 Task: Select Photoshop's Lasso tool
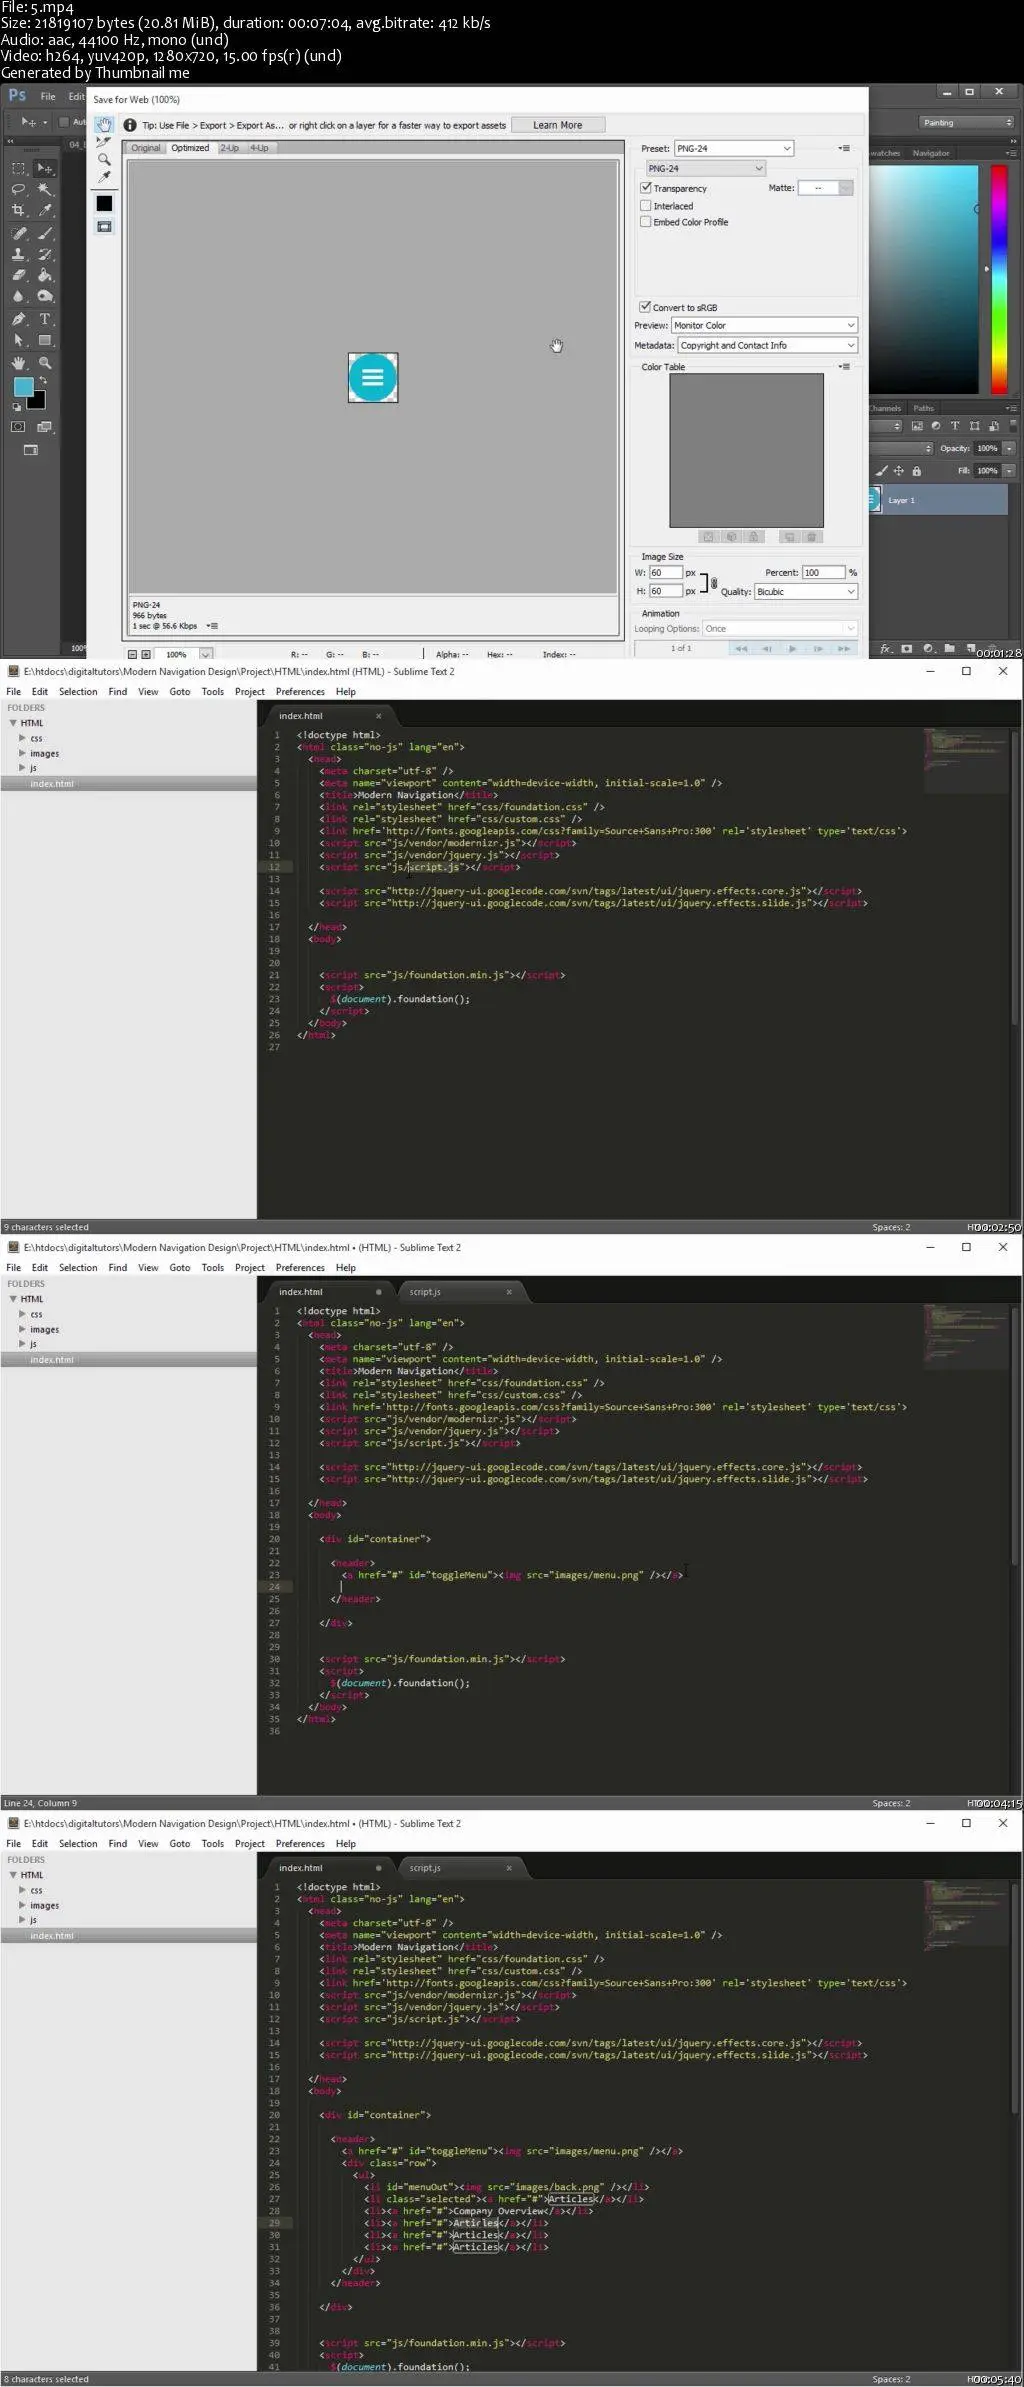[19, 189]
